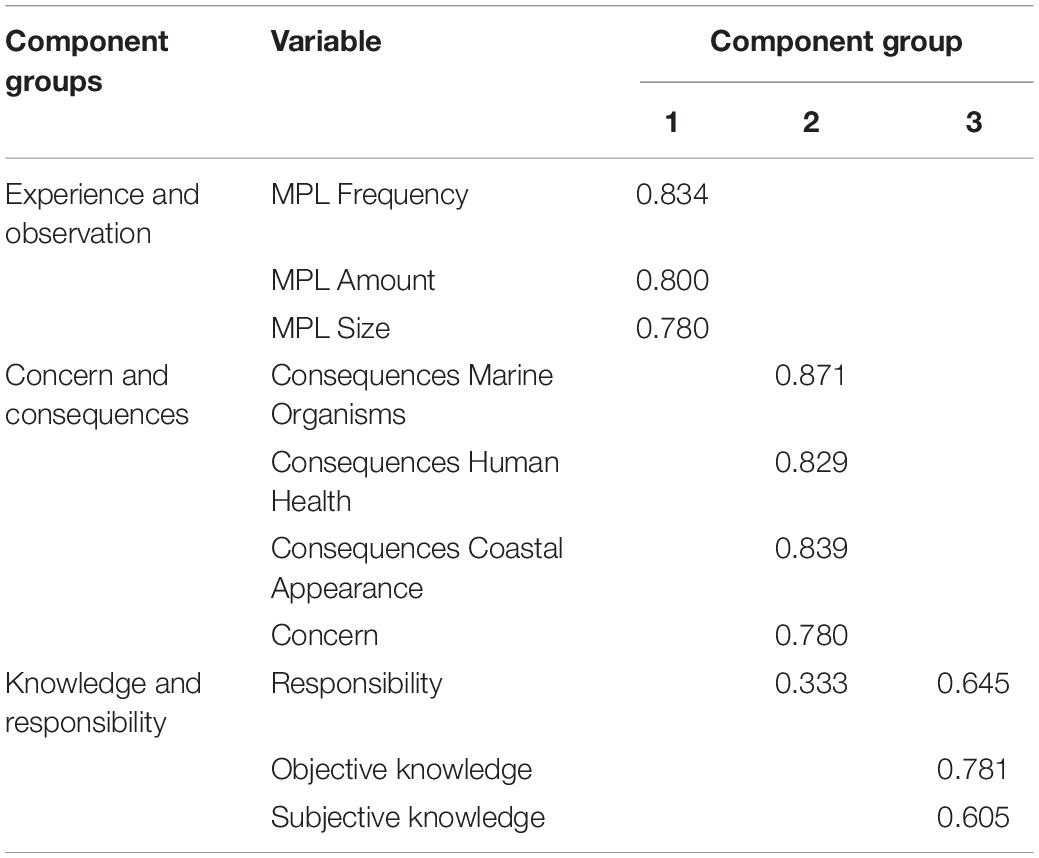Click component group number 2 header

810,123
